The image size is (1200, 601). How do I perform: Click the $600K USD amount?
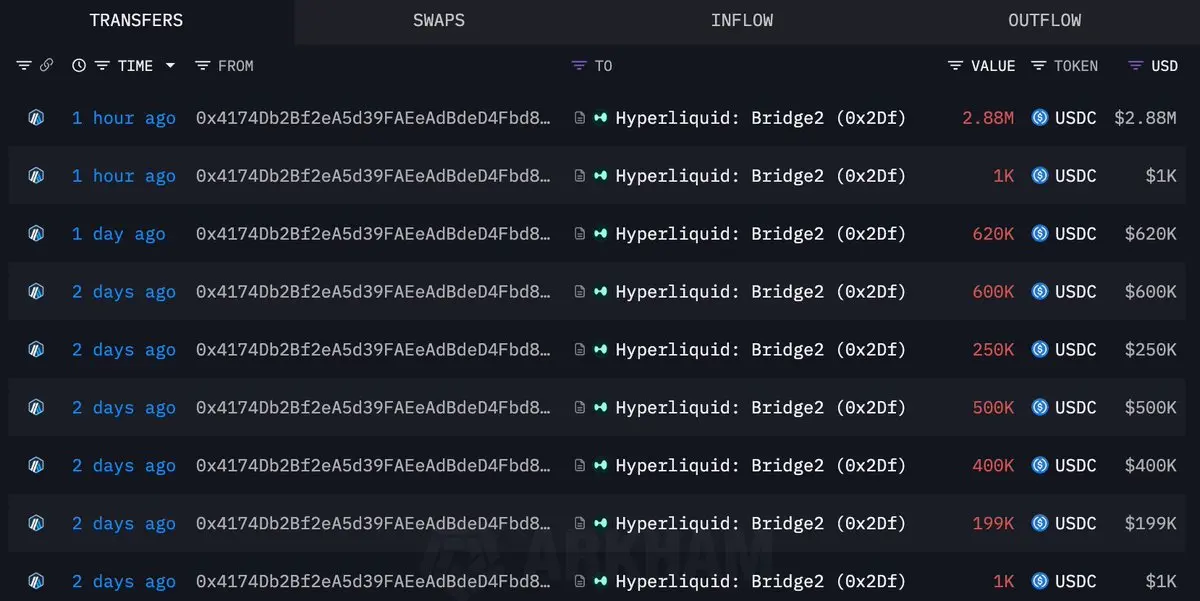click(x=1150, y=292)
